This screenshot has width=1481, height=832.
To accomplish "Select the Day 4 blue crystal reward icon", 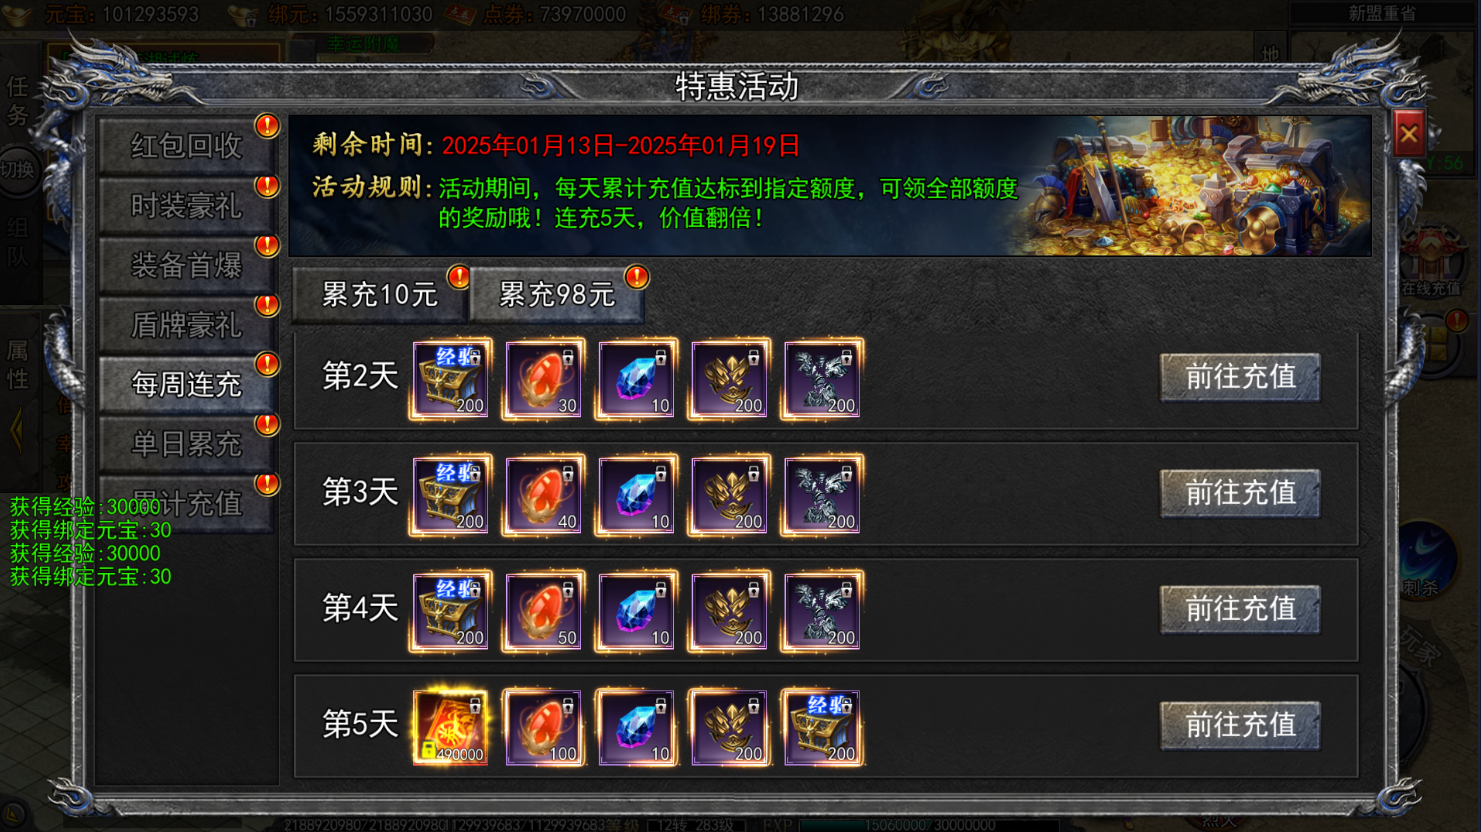I will point(637,611).
